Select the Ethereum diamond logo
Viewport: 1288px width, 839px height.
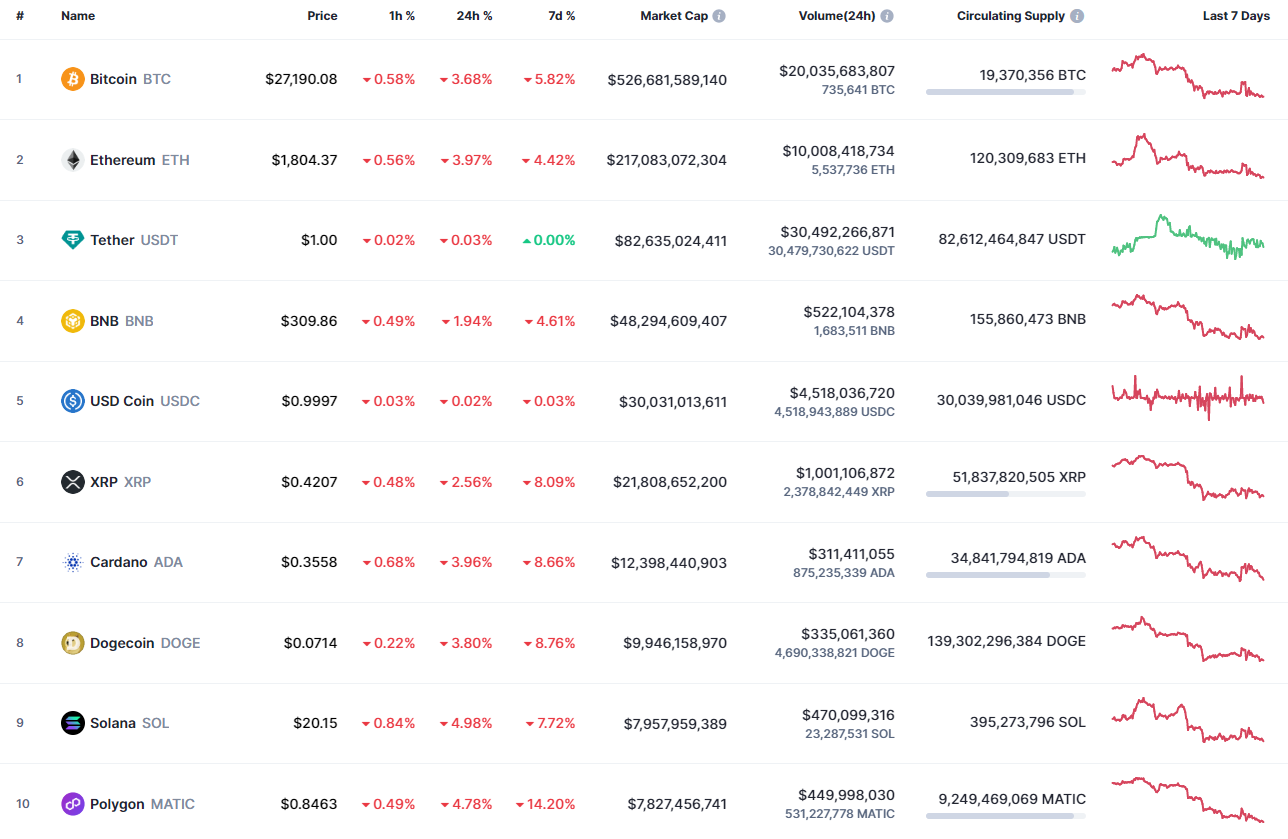72,159
